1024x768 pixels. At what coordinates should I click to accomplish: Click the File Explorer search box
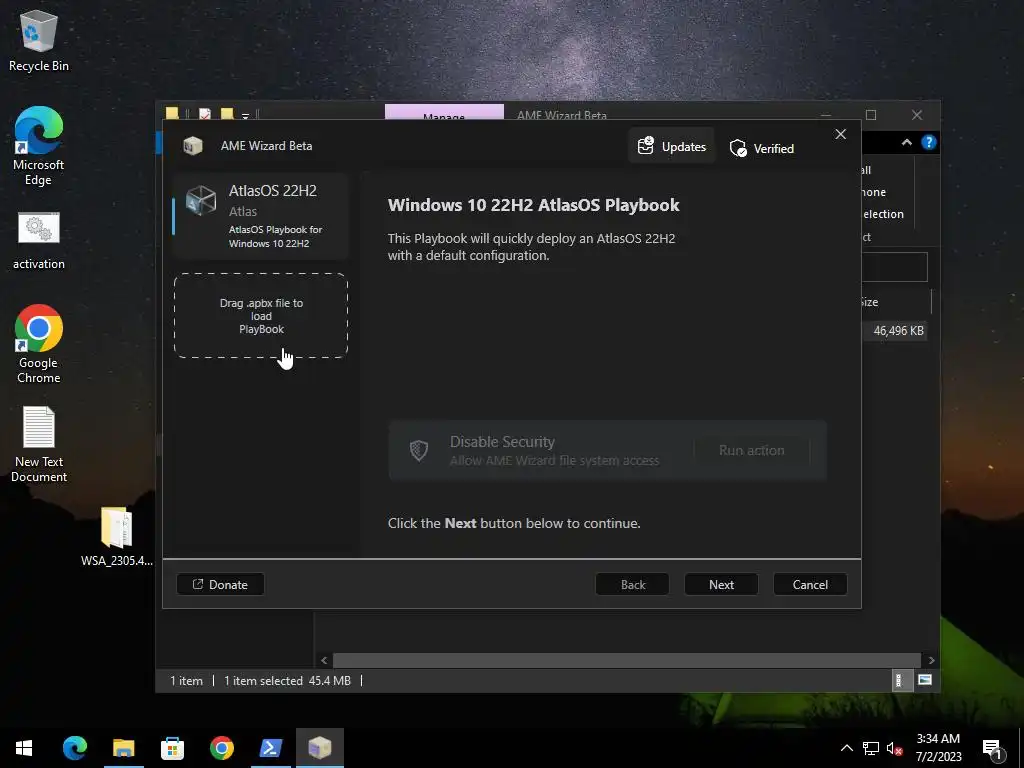point(894,266)
